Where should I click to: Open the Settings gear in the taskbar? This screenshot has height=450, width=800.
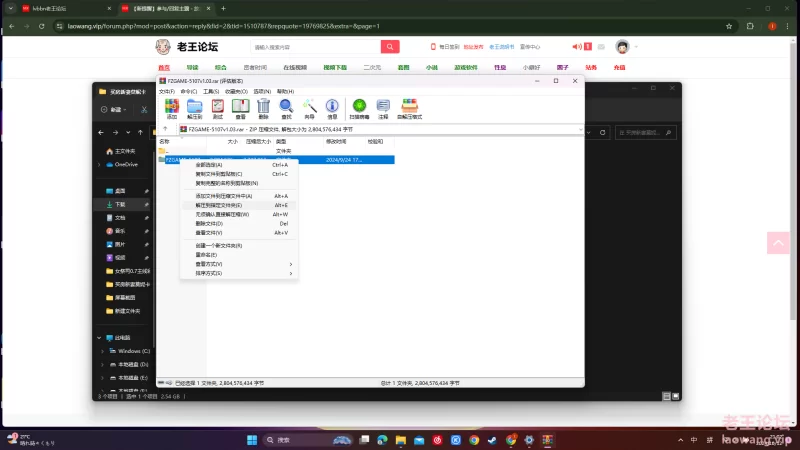529,440
